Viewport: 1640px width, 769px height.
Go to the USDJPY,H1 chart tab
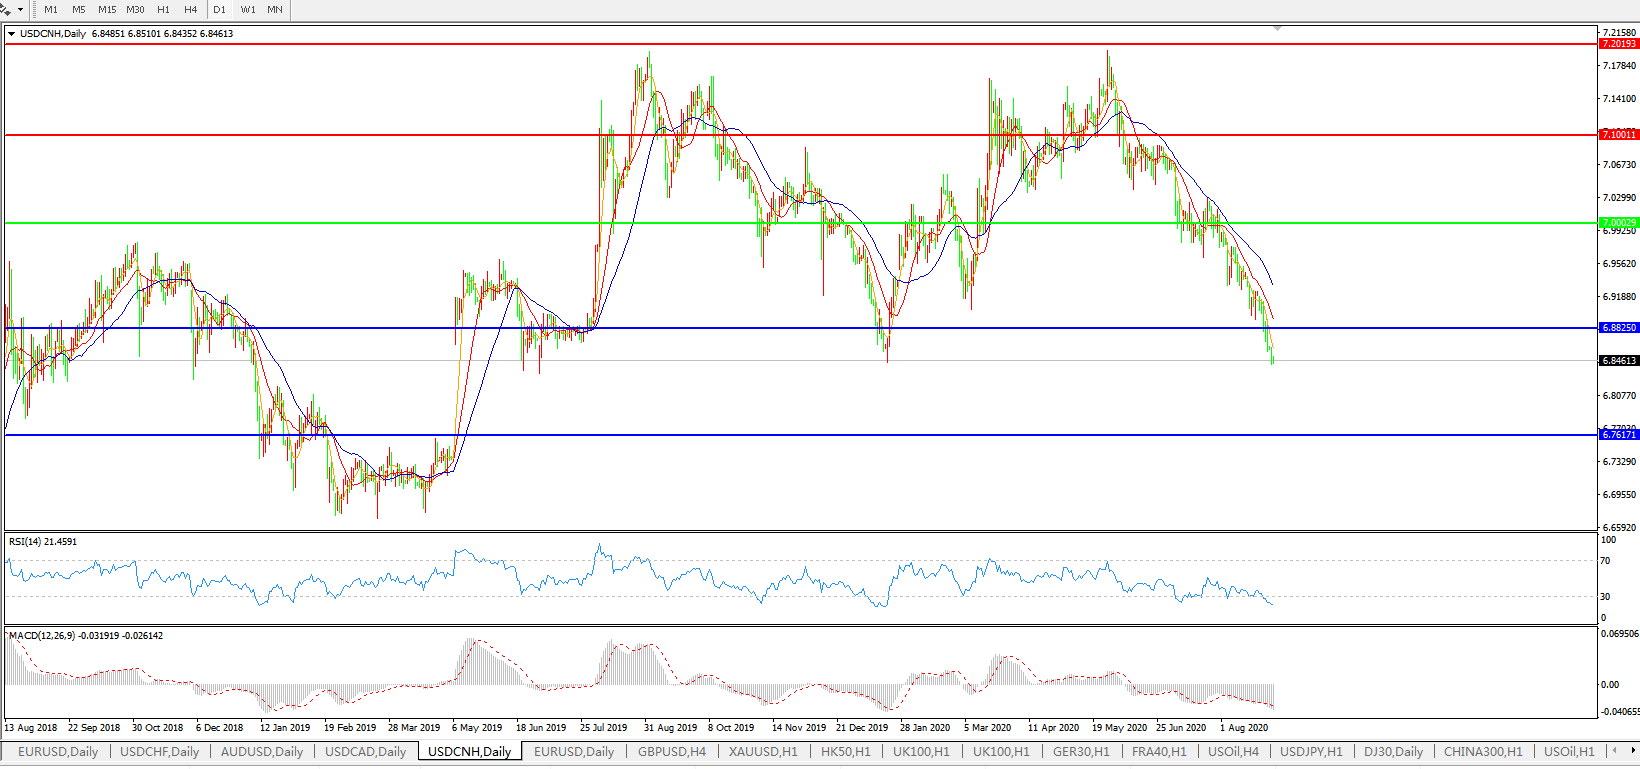(x=1311, y=752)
